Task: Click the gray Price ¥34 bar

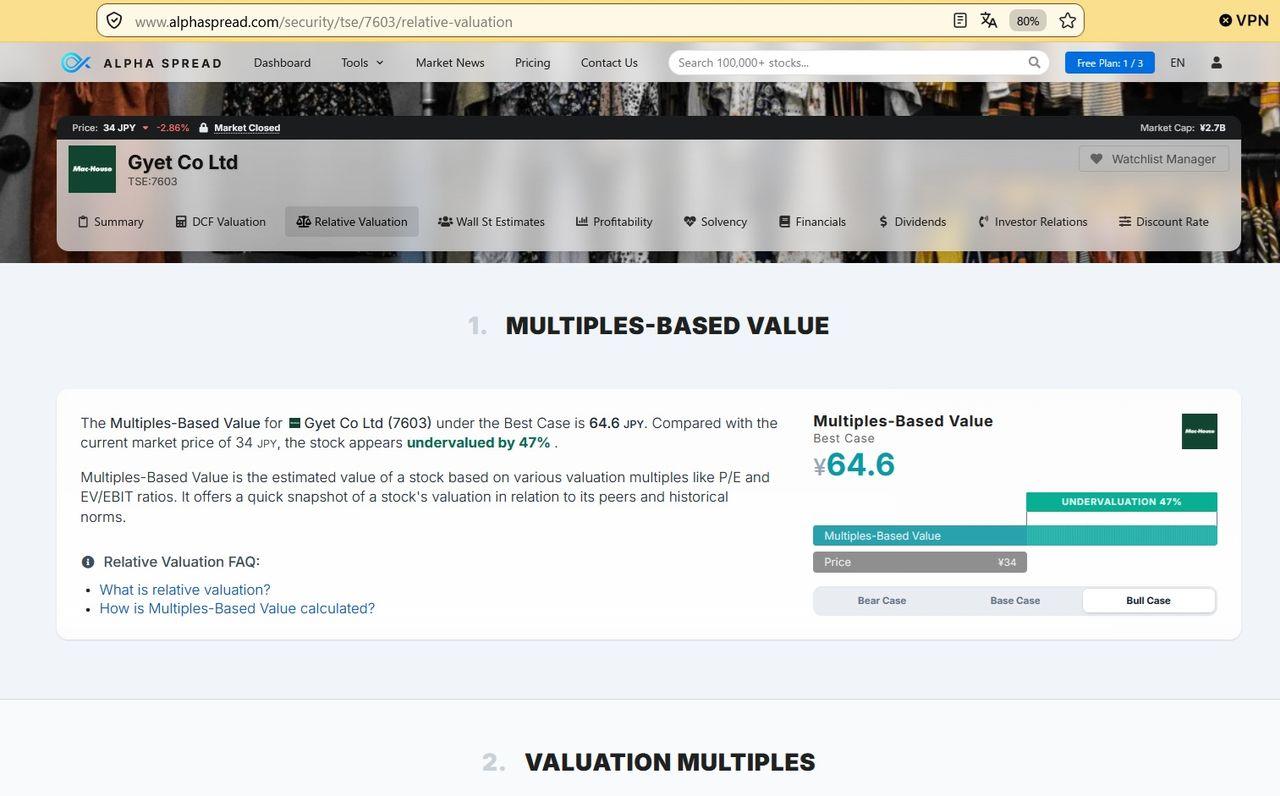Action: 920,562
